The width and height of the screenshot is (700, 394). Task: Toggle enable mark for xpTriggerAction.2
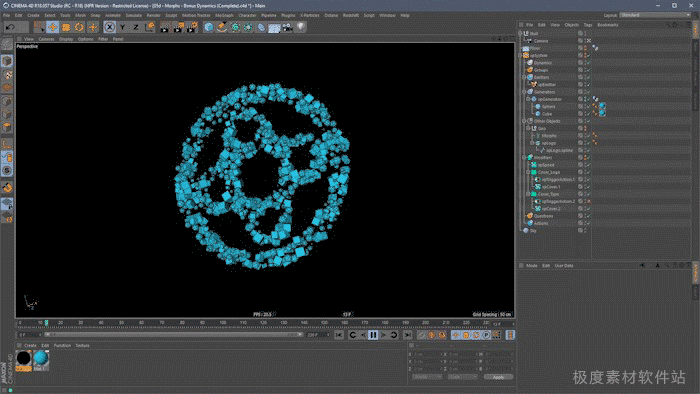(x=589, y=201)
